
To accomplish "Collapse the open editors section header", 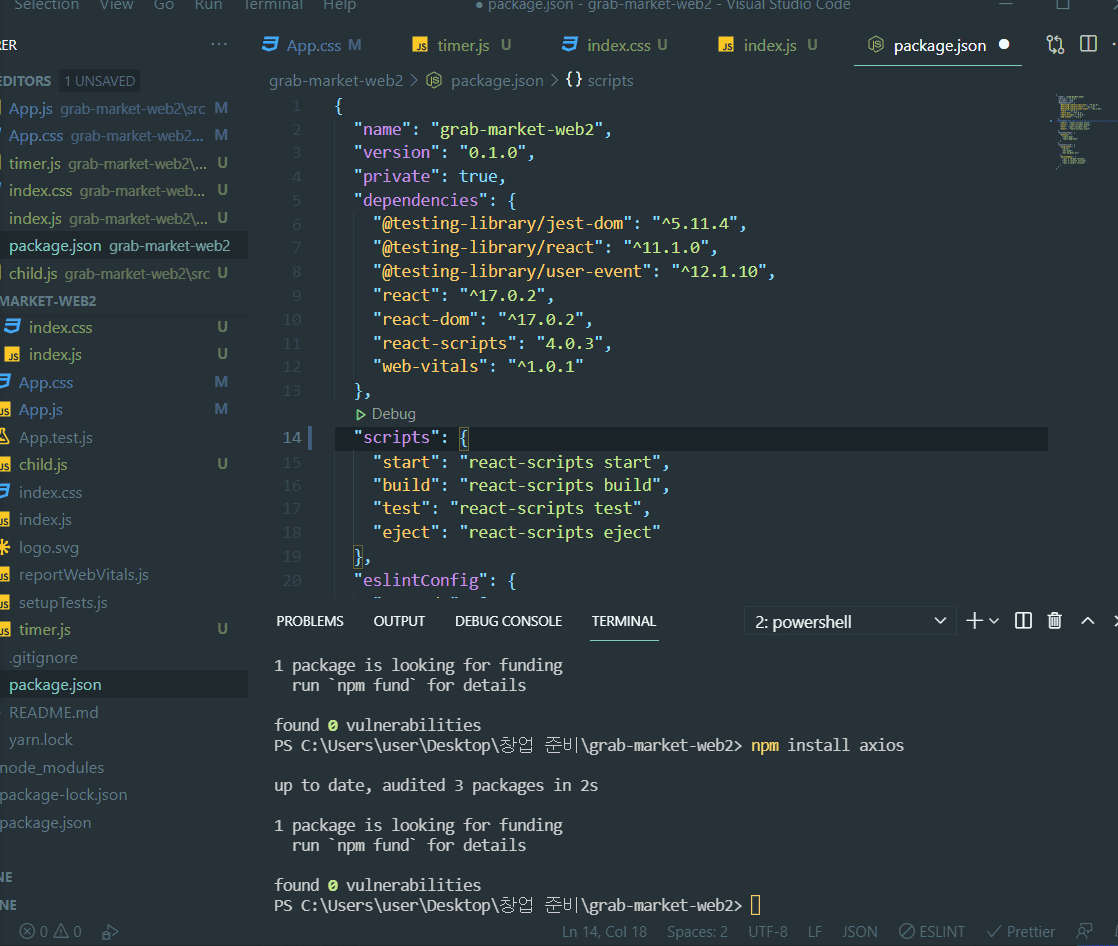I will (26, 81).
